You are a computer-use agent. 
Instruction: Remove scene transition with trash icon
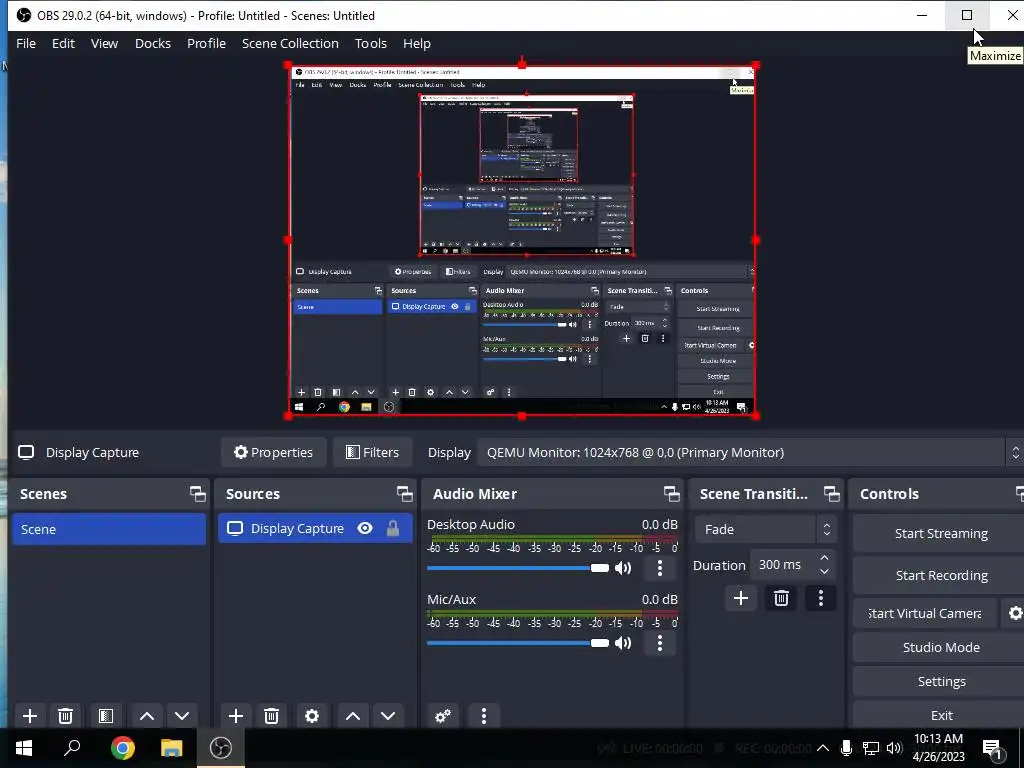coord(781,598)
